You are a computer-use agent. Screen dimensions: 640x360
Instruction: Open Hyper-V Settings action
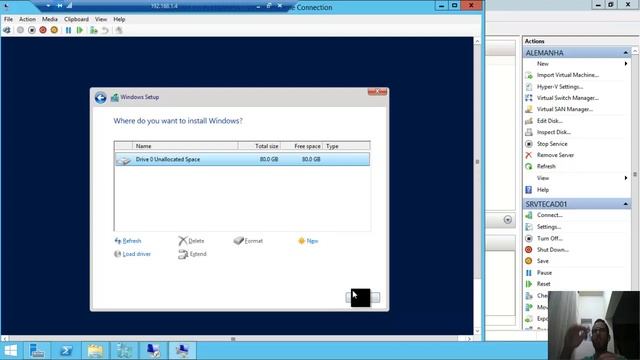[560, 87]
